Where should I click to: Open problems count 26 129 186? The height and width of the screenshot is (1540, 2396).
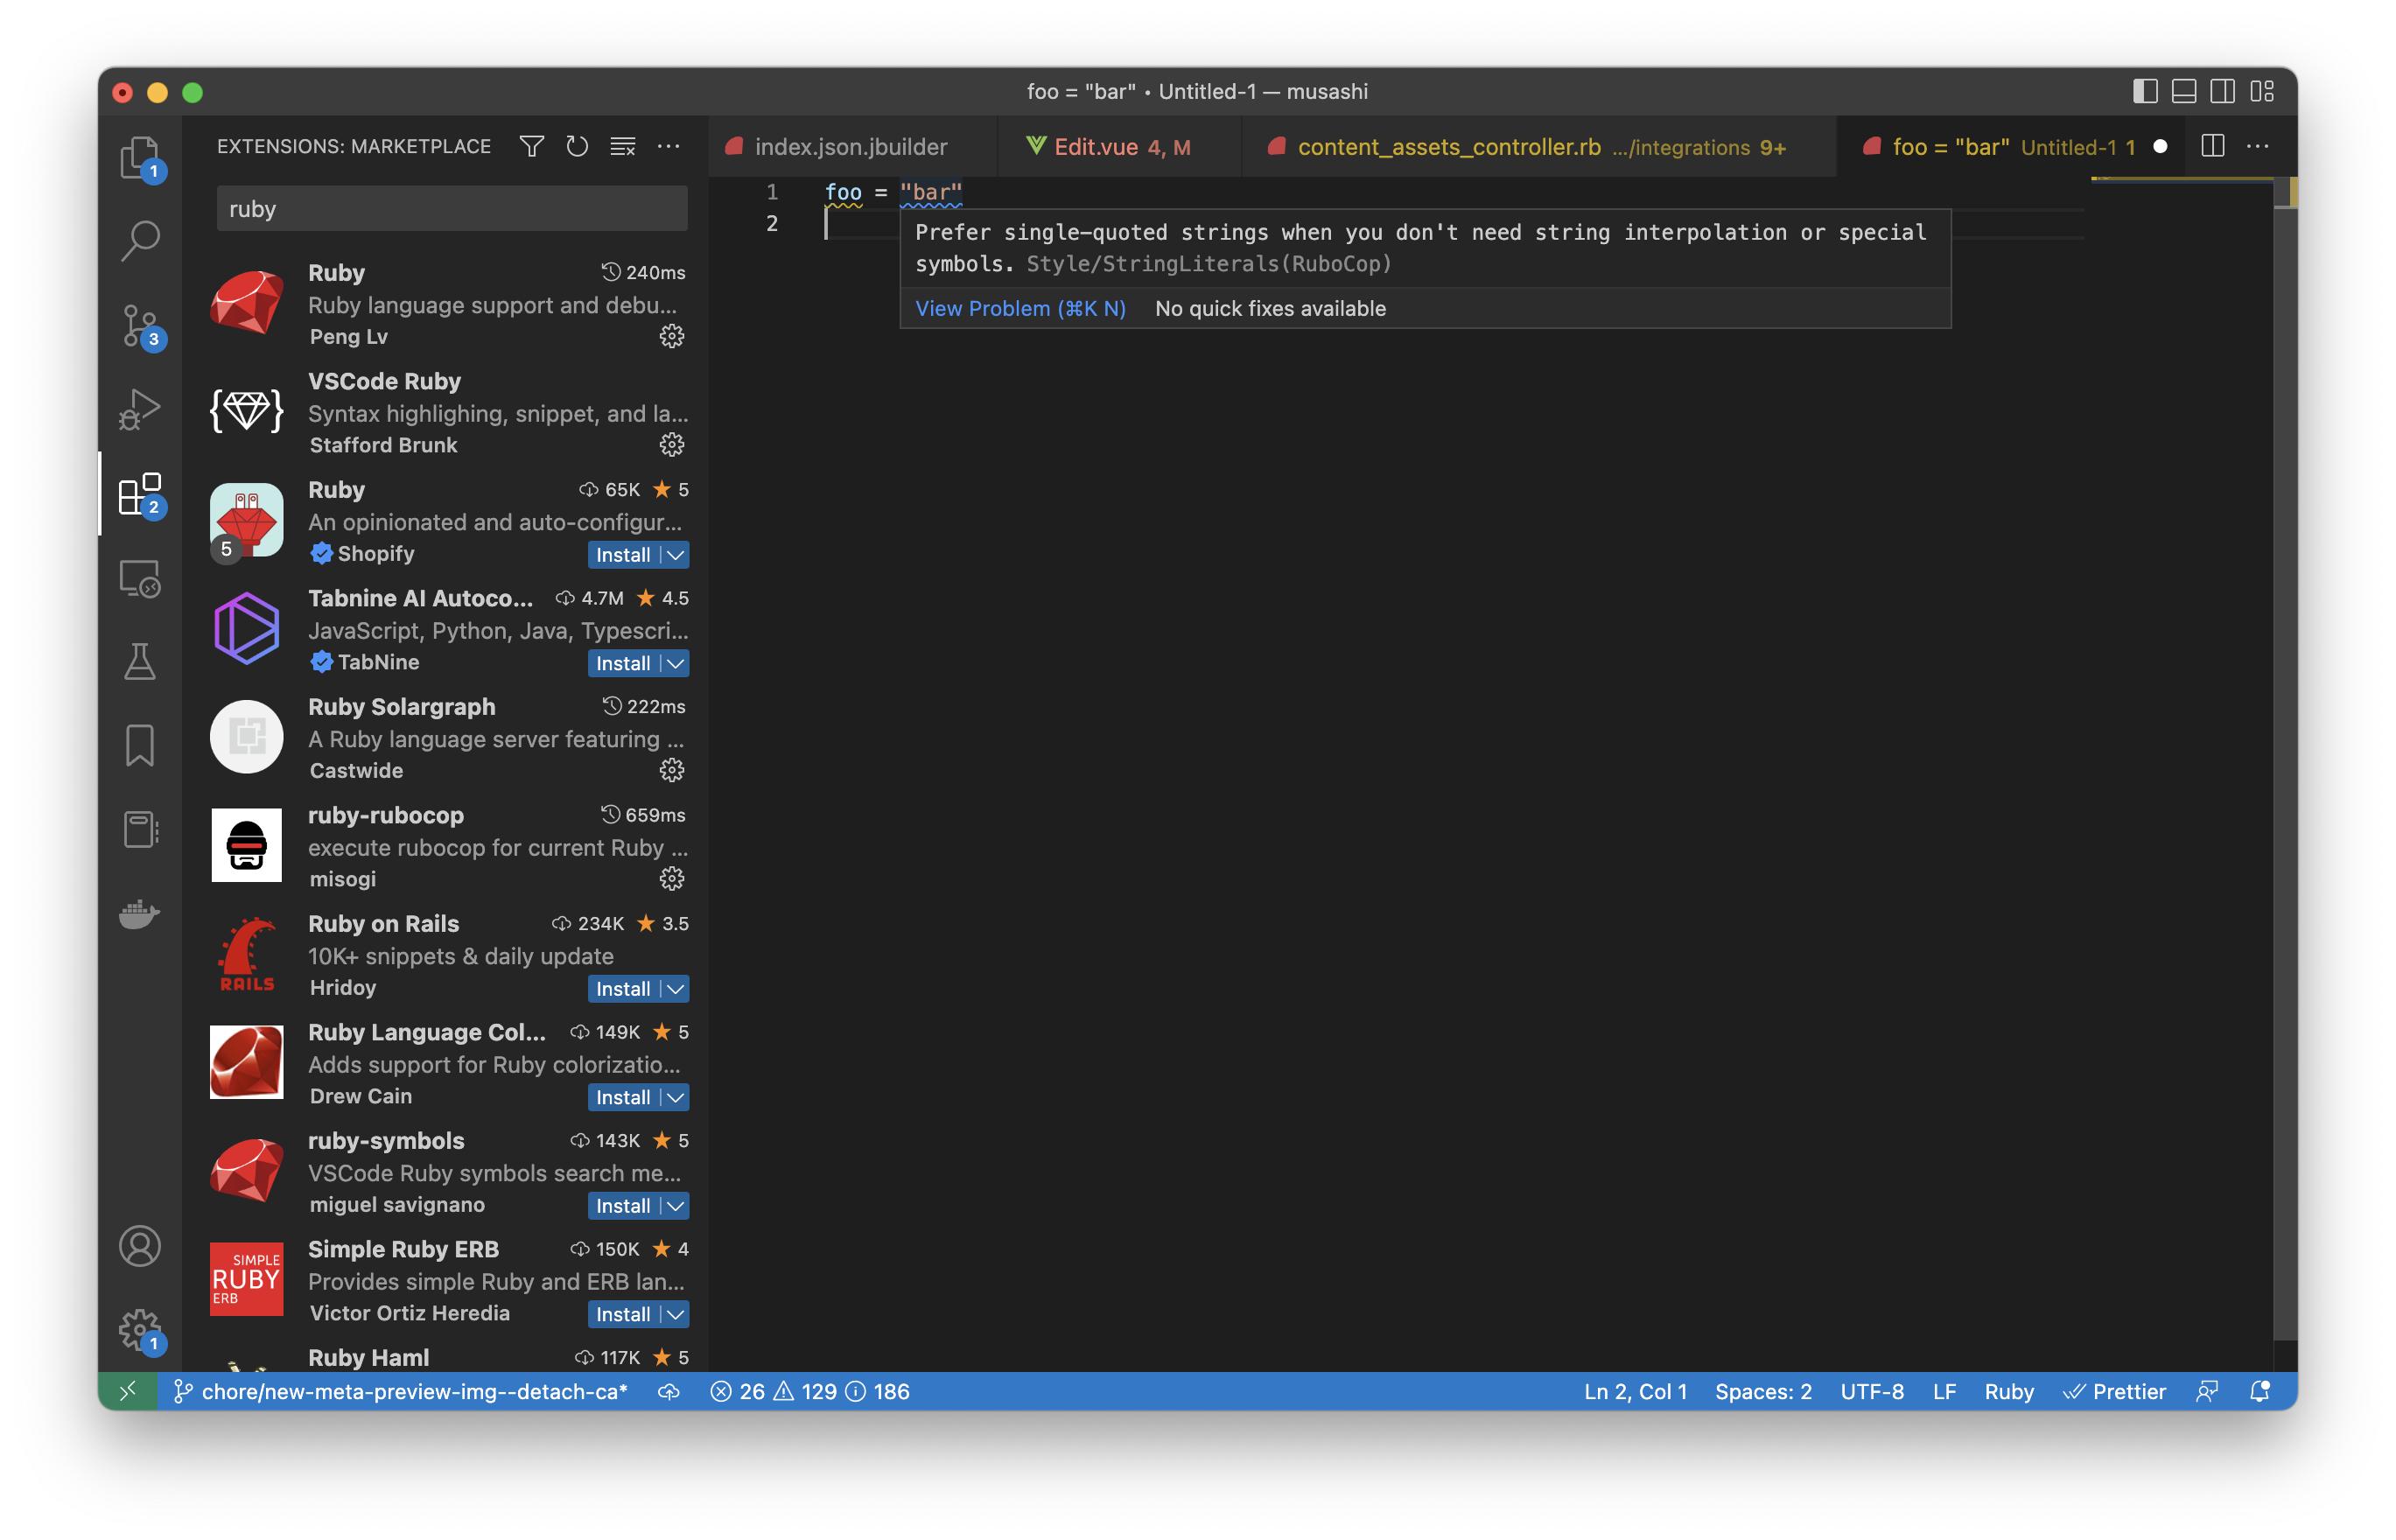coord(809,1391)
